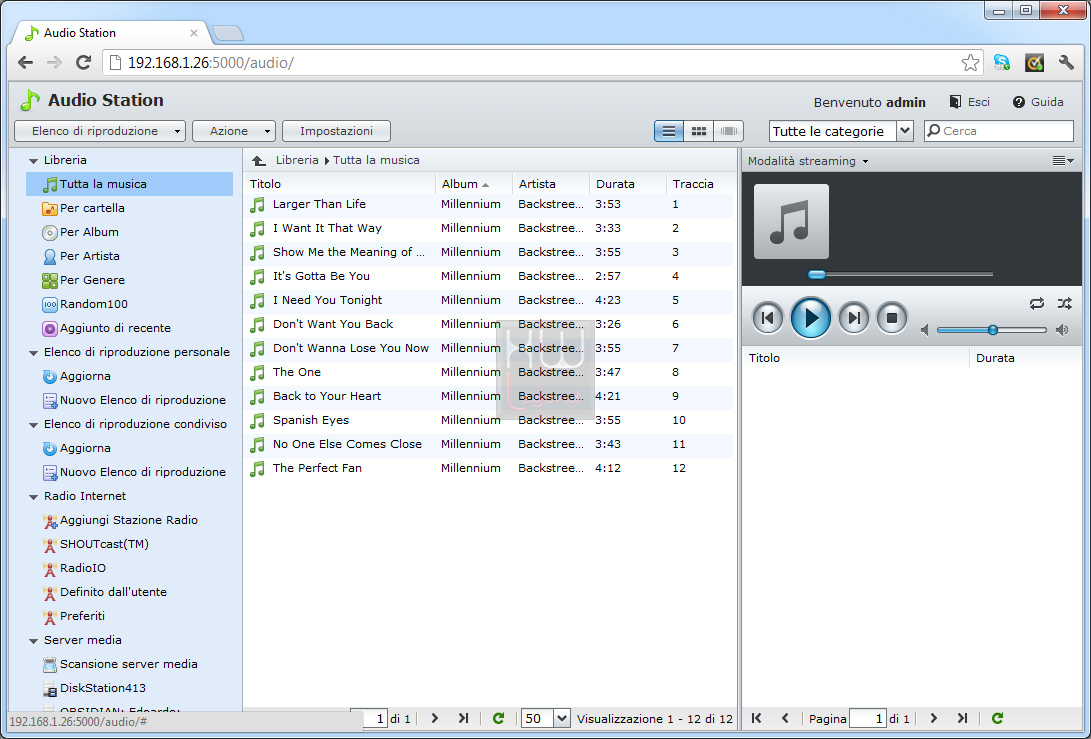Adjust the volume slider handle
Image resolution: width=1091 pixels, height=739 pixels.
point(993,330)
